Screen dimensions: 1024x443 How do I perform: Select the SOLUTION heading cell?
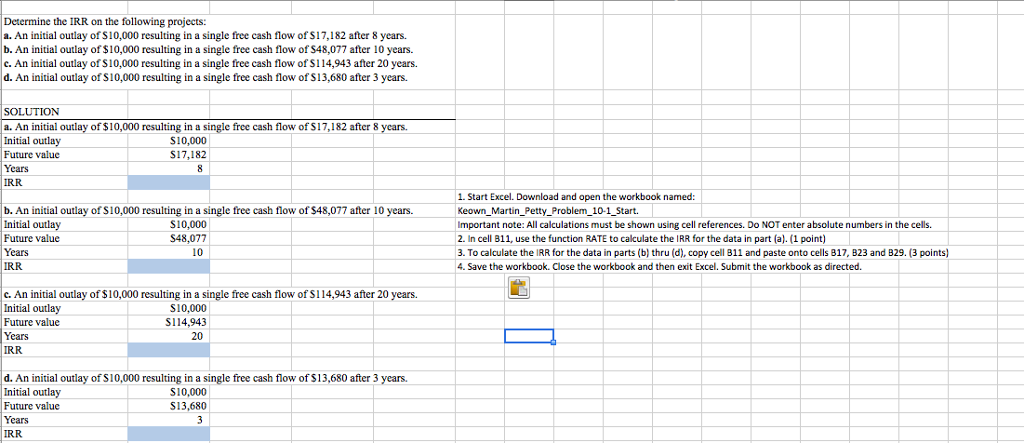click(x=31, y=113)
